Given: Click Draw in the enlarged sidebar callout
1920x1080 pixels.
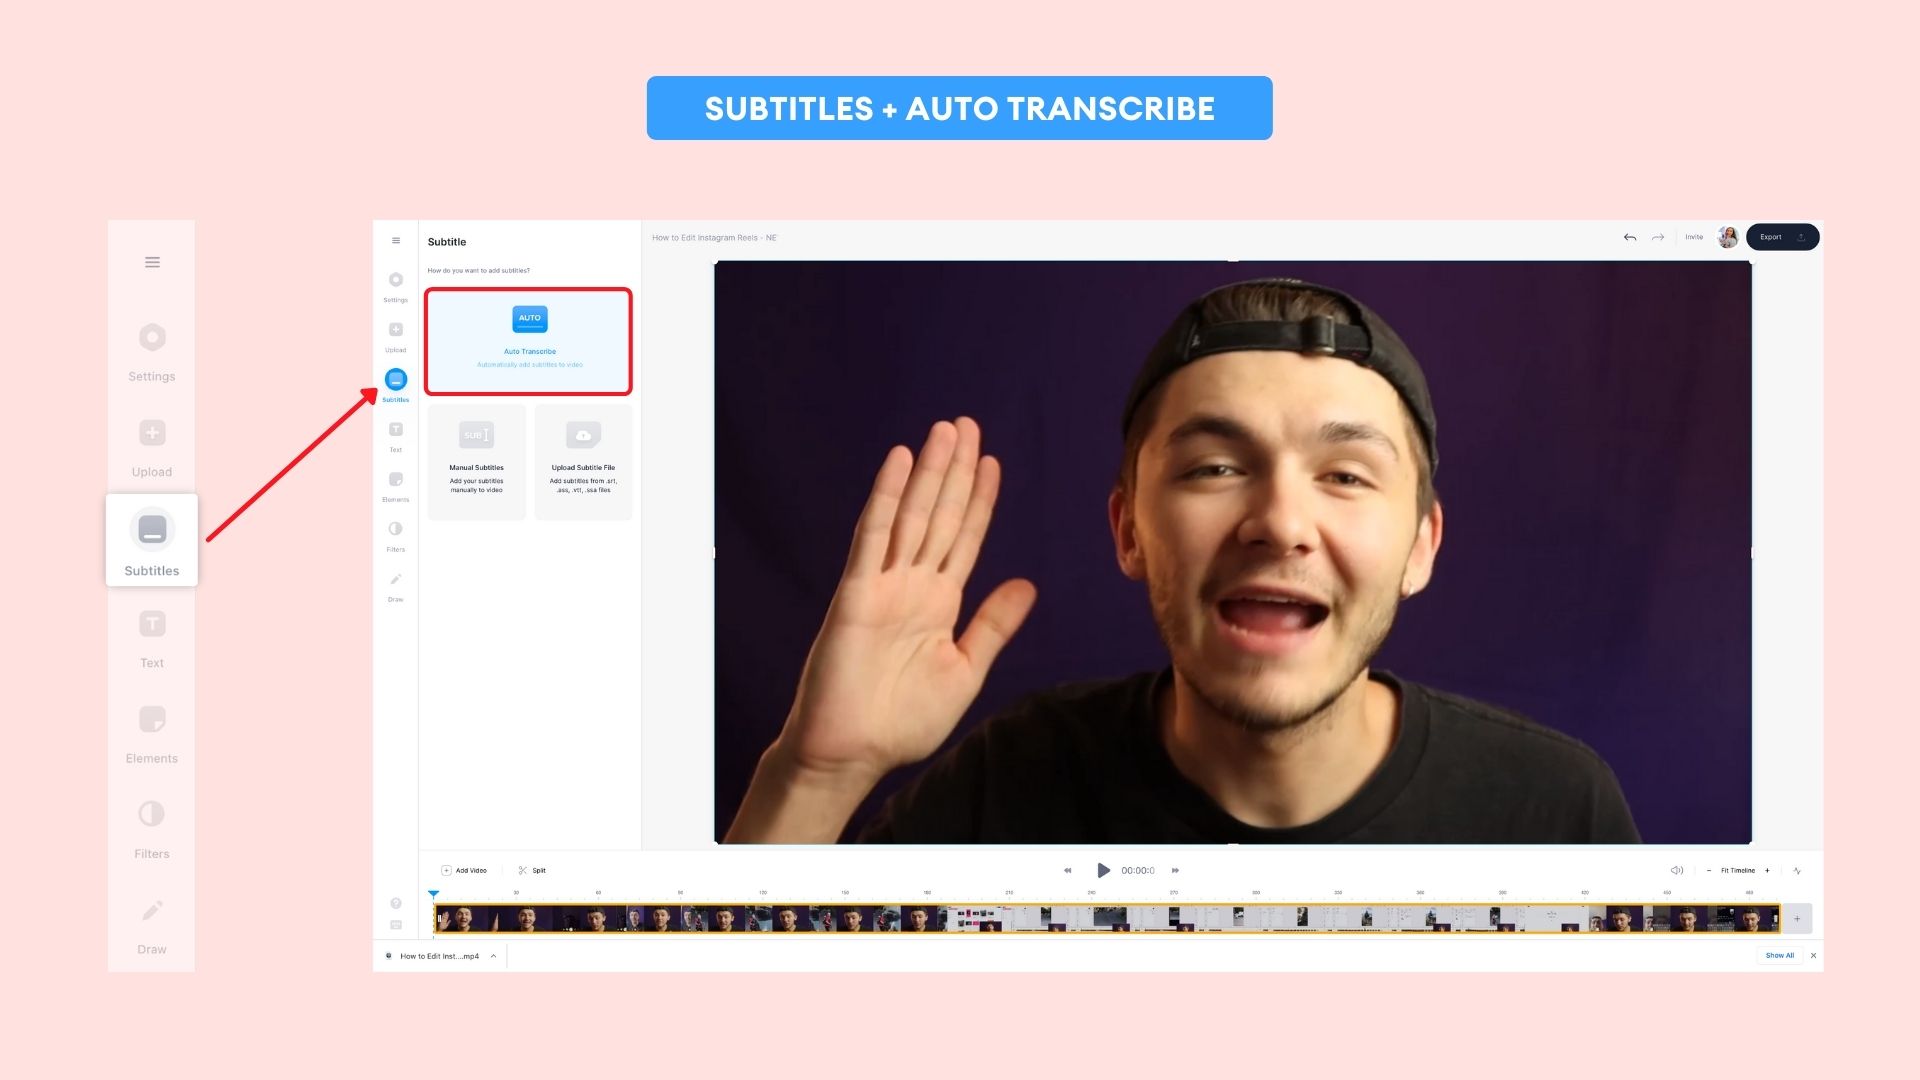Looking at the screenshot, I should tap(152, 926).
